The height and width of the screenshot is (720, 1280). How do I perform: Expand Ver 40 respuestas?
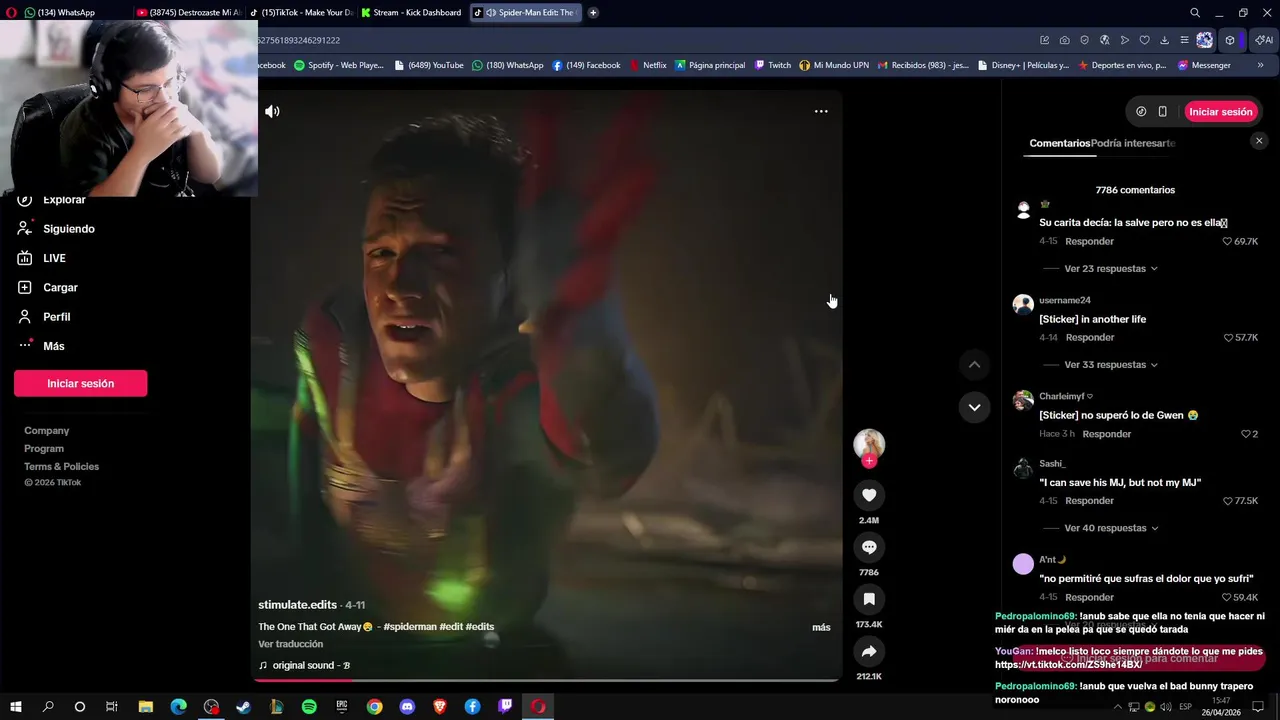click(x=1111, y=528)
